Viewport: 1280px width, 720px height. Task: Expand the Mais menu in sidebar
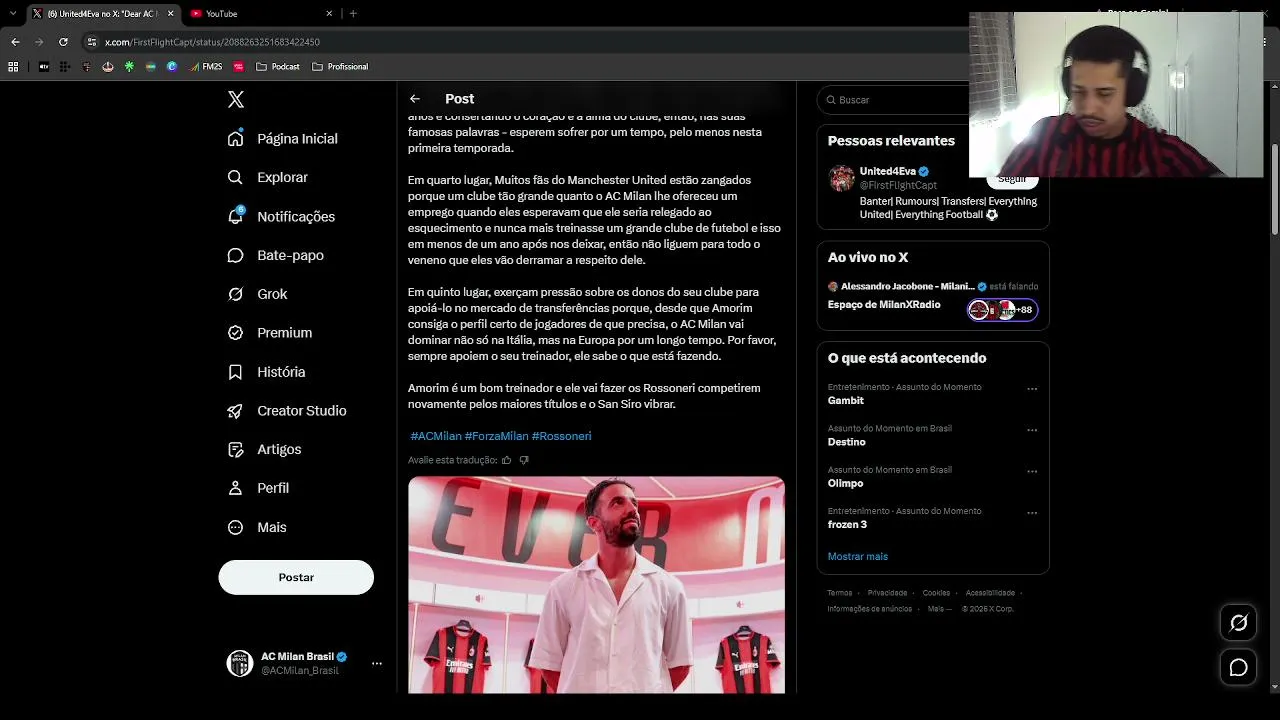(257, 527)
